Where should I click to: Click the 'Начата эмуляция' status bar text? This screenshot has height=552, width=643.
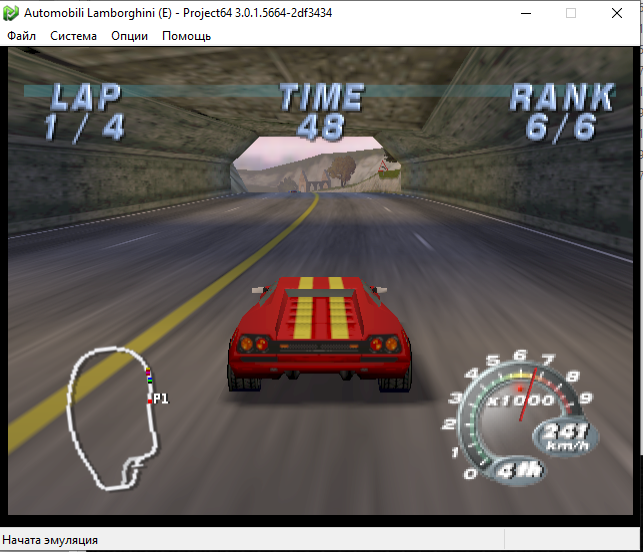tap(50, 540)
